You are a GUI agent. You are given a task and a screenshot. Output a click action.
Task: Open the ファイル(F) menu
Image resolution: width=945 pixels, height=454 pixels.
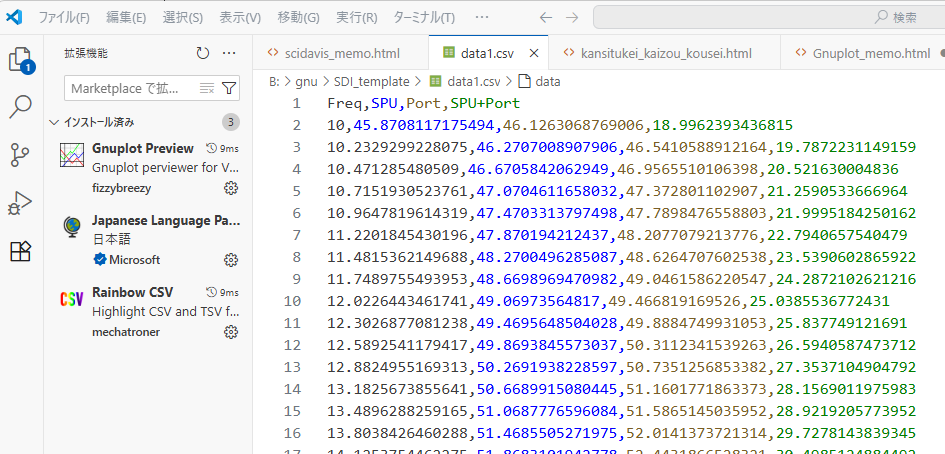[64, 18]
